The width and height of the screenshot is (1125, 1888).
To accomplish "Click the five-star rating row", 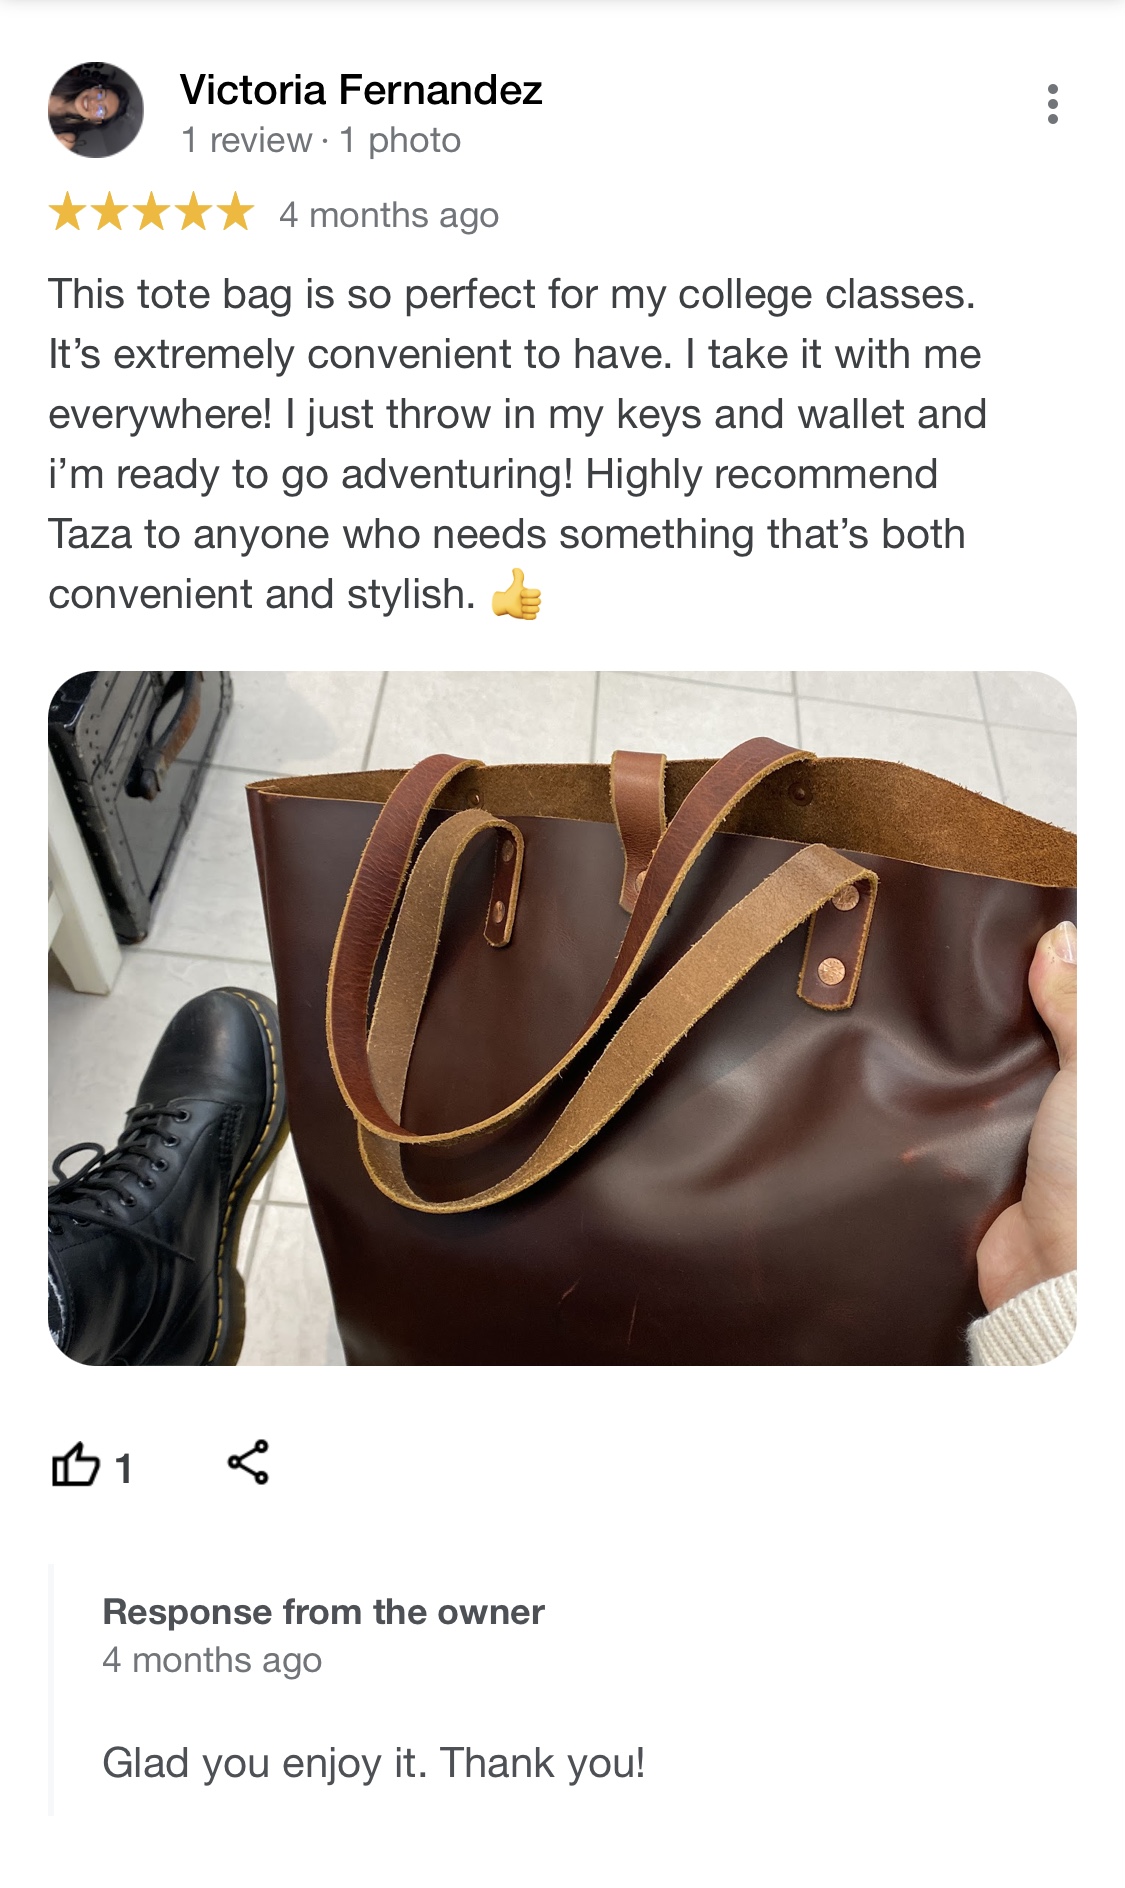I will click(151, 212).
